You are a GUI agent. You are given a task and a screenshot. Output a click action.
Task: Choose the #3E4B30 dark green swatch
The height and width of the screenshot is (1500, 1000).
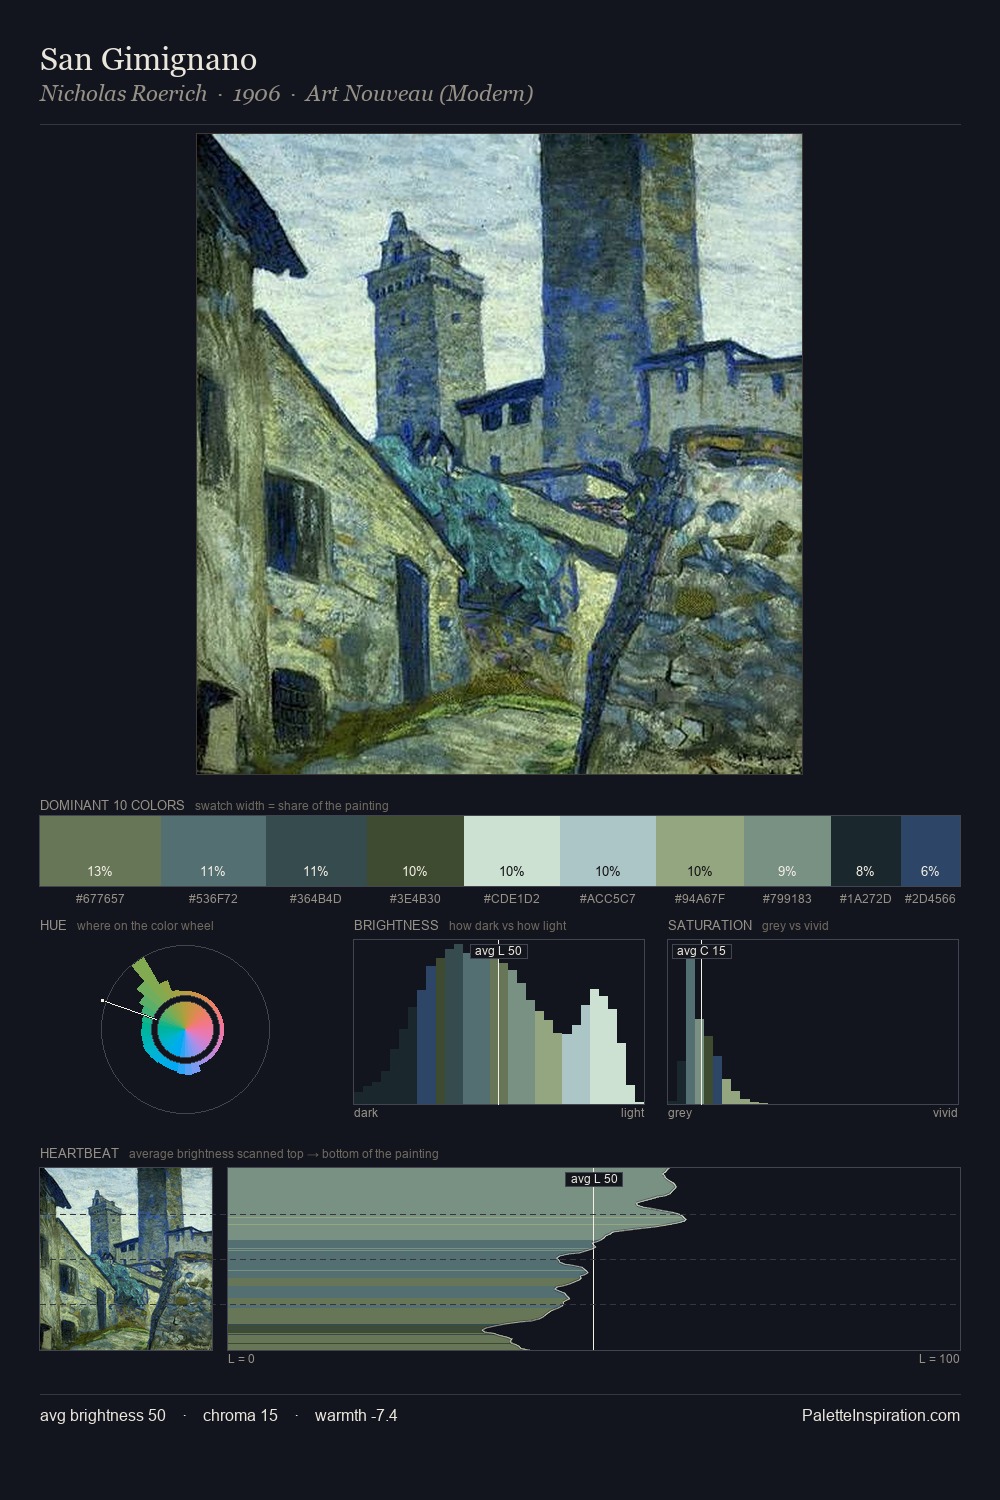pyautogui.click(x=415, y=851)
